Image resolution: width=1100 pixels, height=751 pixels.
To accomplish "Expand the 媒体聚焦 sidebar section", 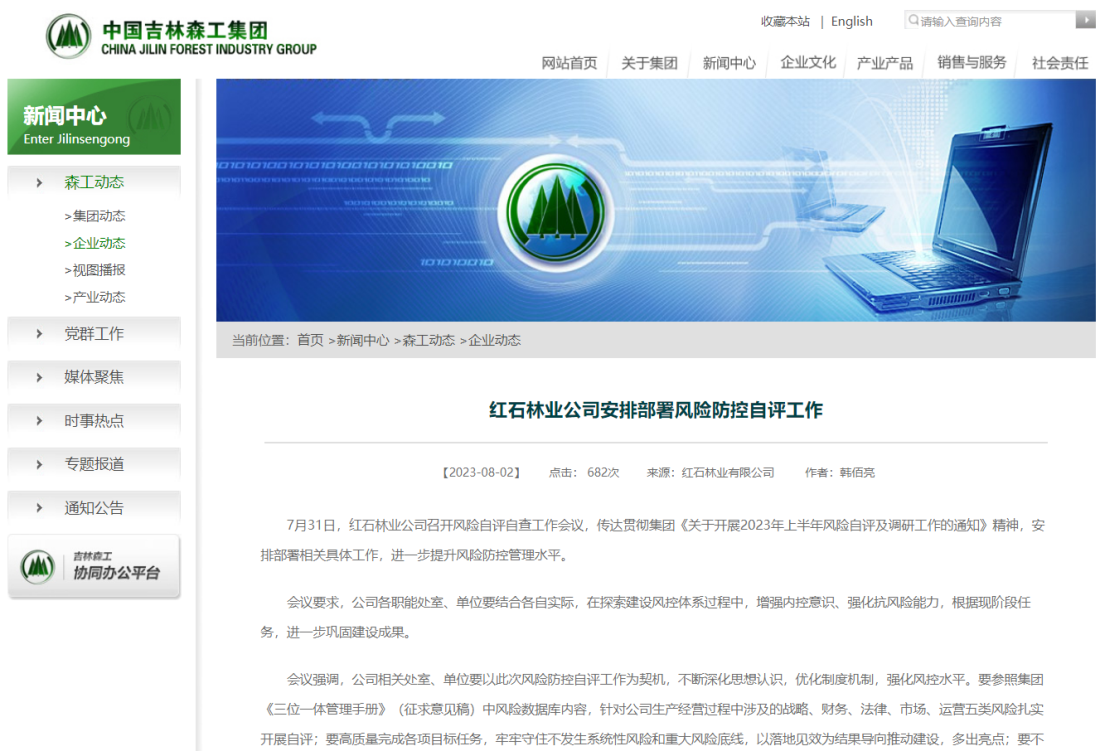I will coord(94,377).
